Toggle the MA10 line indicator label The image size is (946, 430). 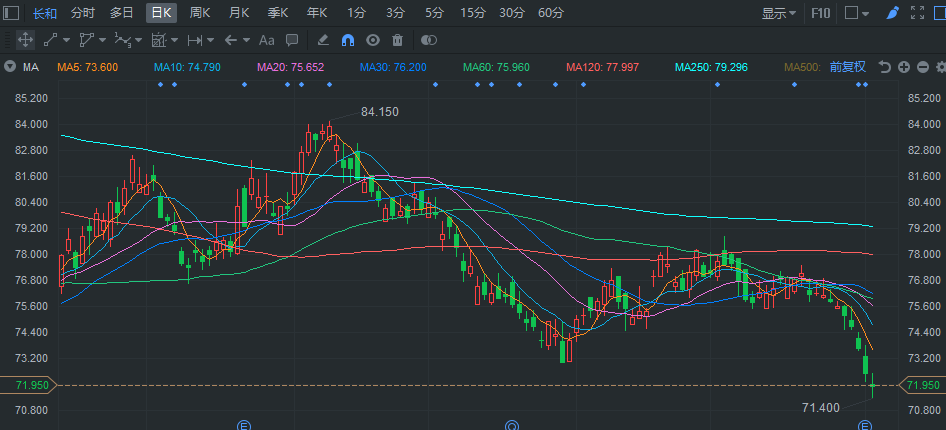click(x=187, y=67)
